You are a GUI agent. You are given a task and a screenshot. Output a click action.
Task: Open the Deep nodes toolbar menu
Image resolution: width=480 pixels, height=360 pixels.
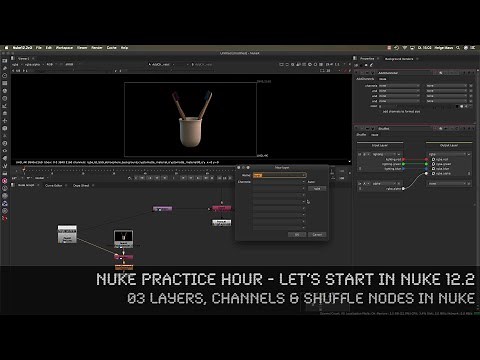(x=5, y=143)
